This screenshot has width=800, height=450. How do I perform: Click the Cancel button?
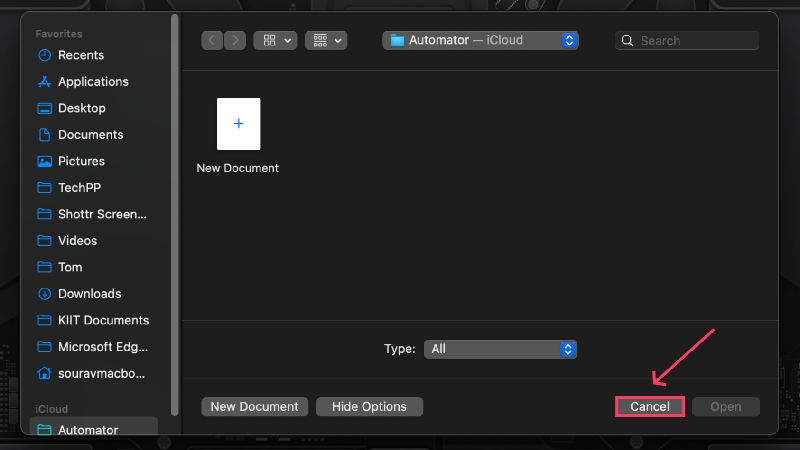tap(649, 407)
